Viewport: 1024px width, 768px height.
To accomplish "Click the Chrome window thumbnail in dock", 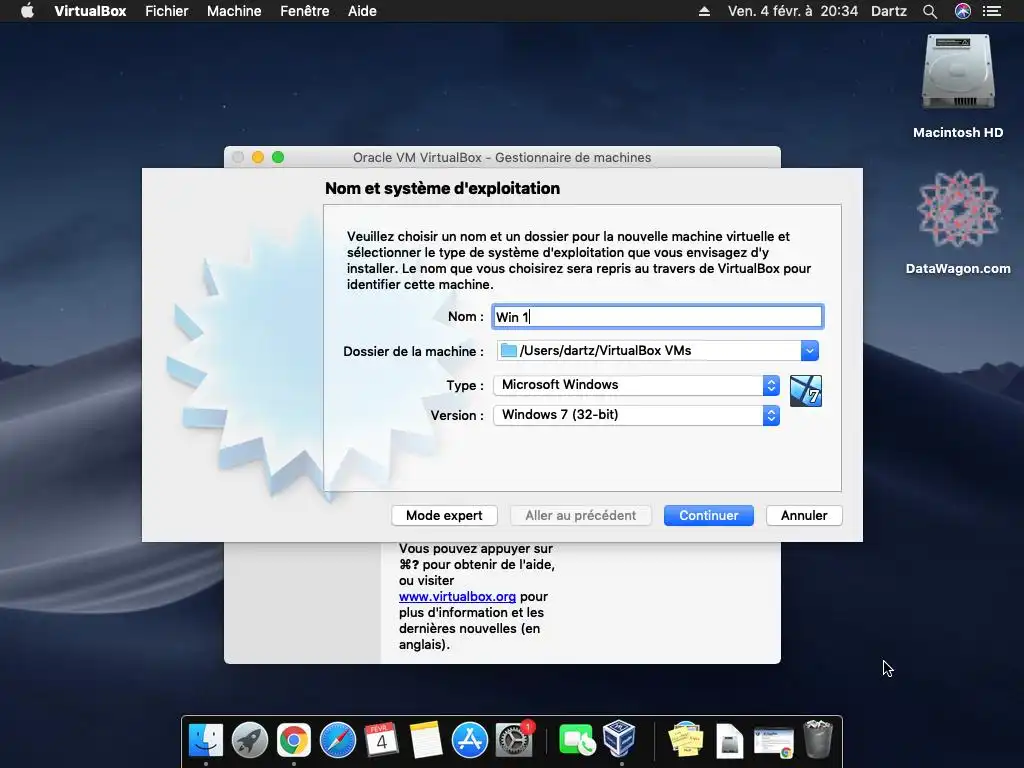I will click(774, 743).
